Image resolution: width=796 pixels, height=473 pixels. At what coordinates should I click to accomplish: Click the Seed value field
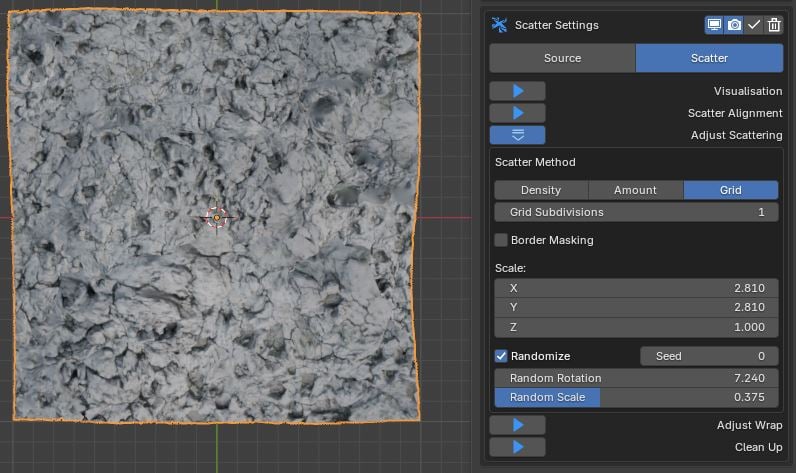pos(709,356)
